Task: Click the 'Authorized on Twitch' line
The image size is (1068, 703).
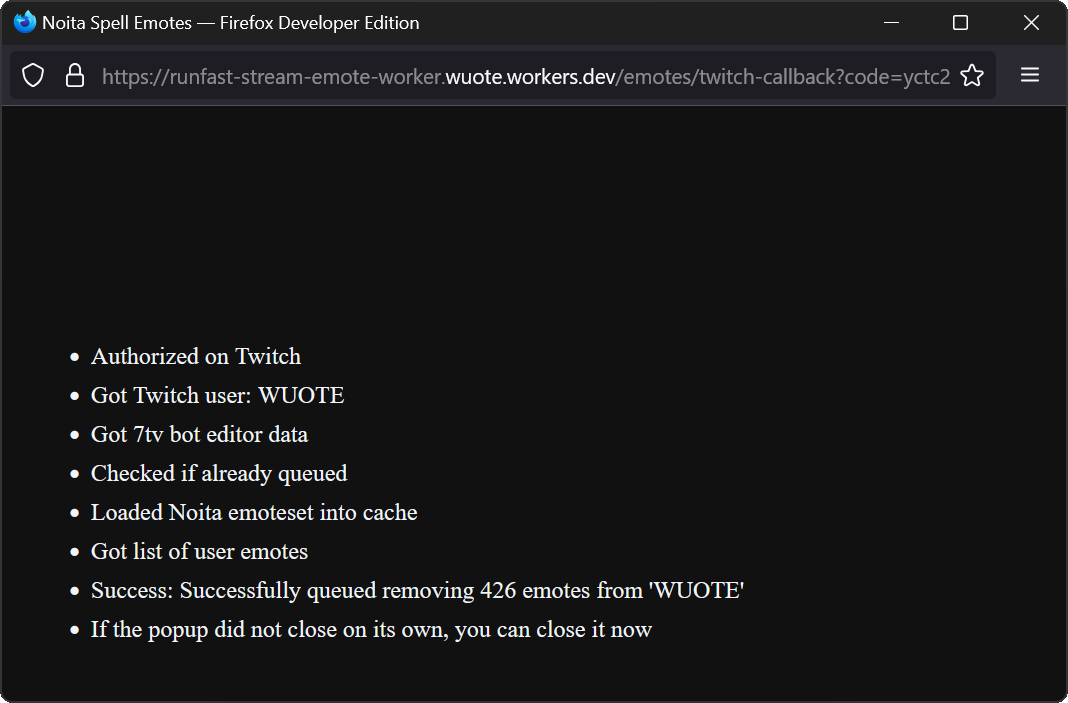Action: click(195, 357)
